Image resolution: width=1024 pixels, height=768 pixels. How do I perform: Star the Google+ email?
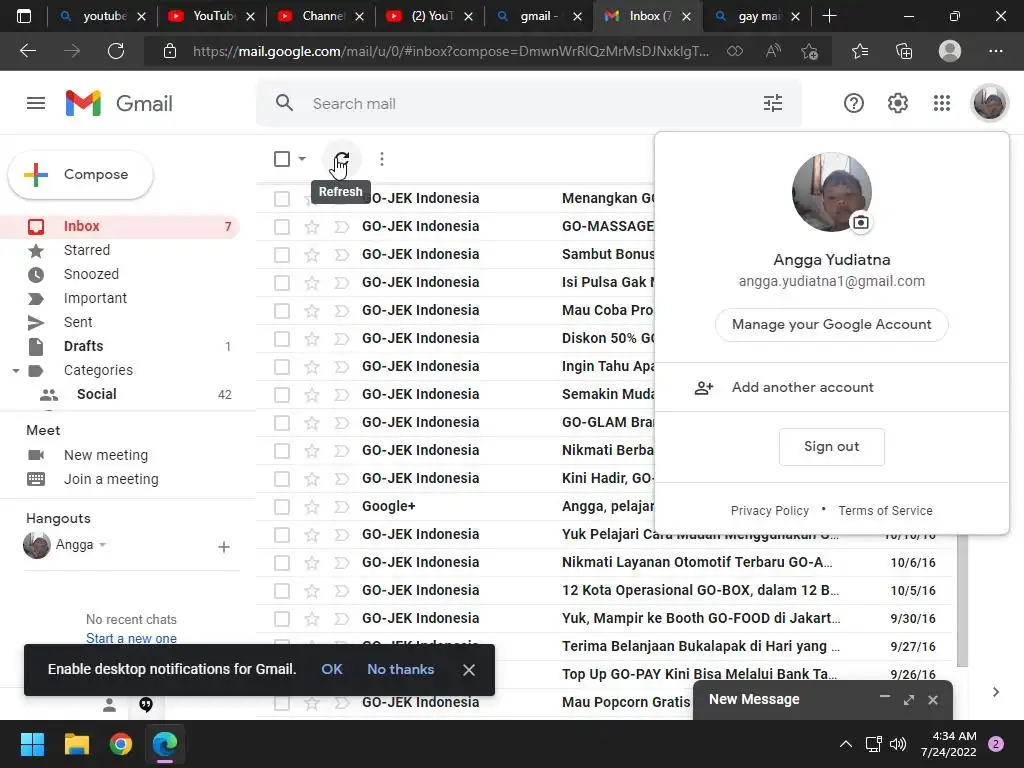312,507
